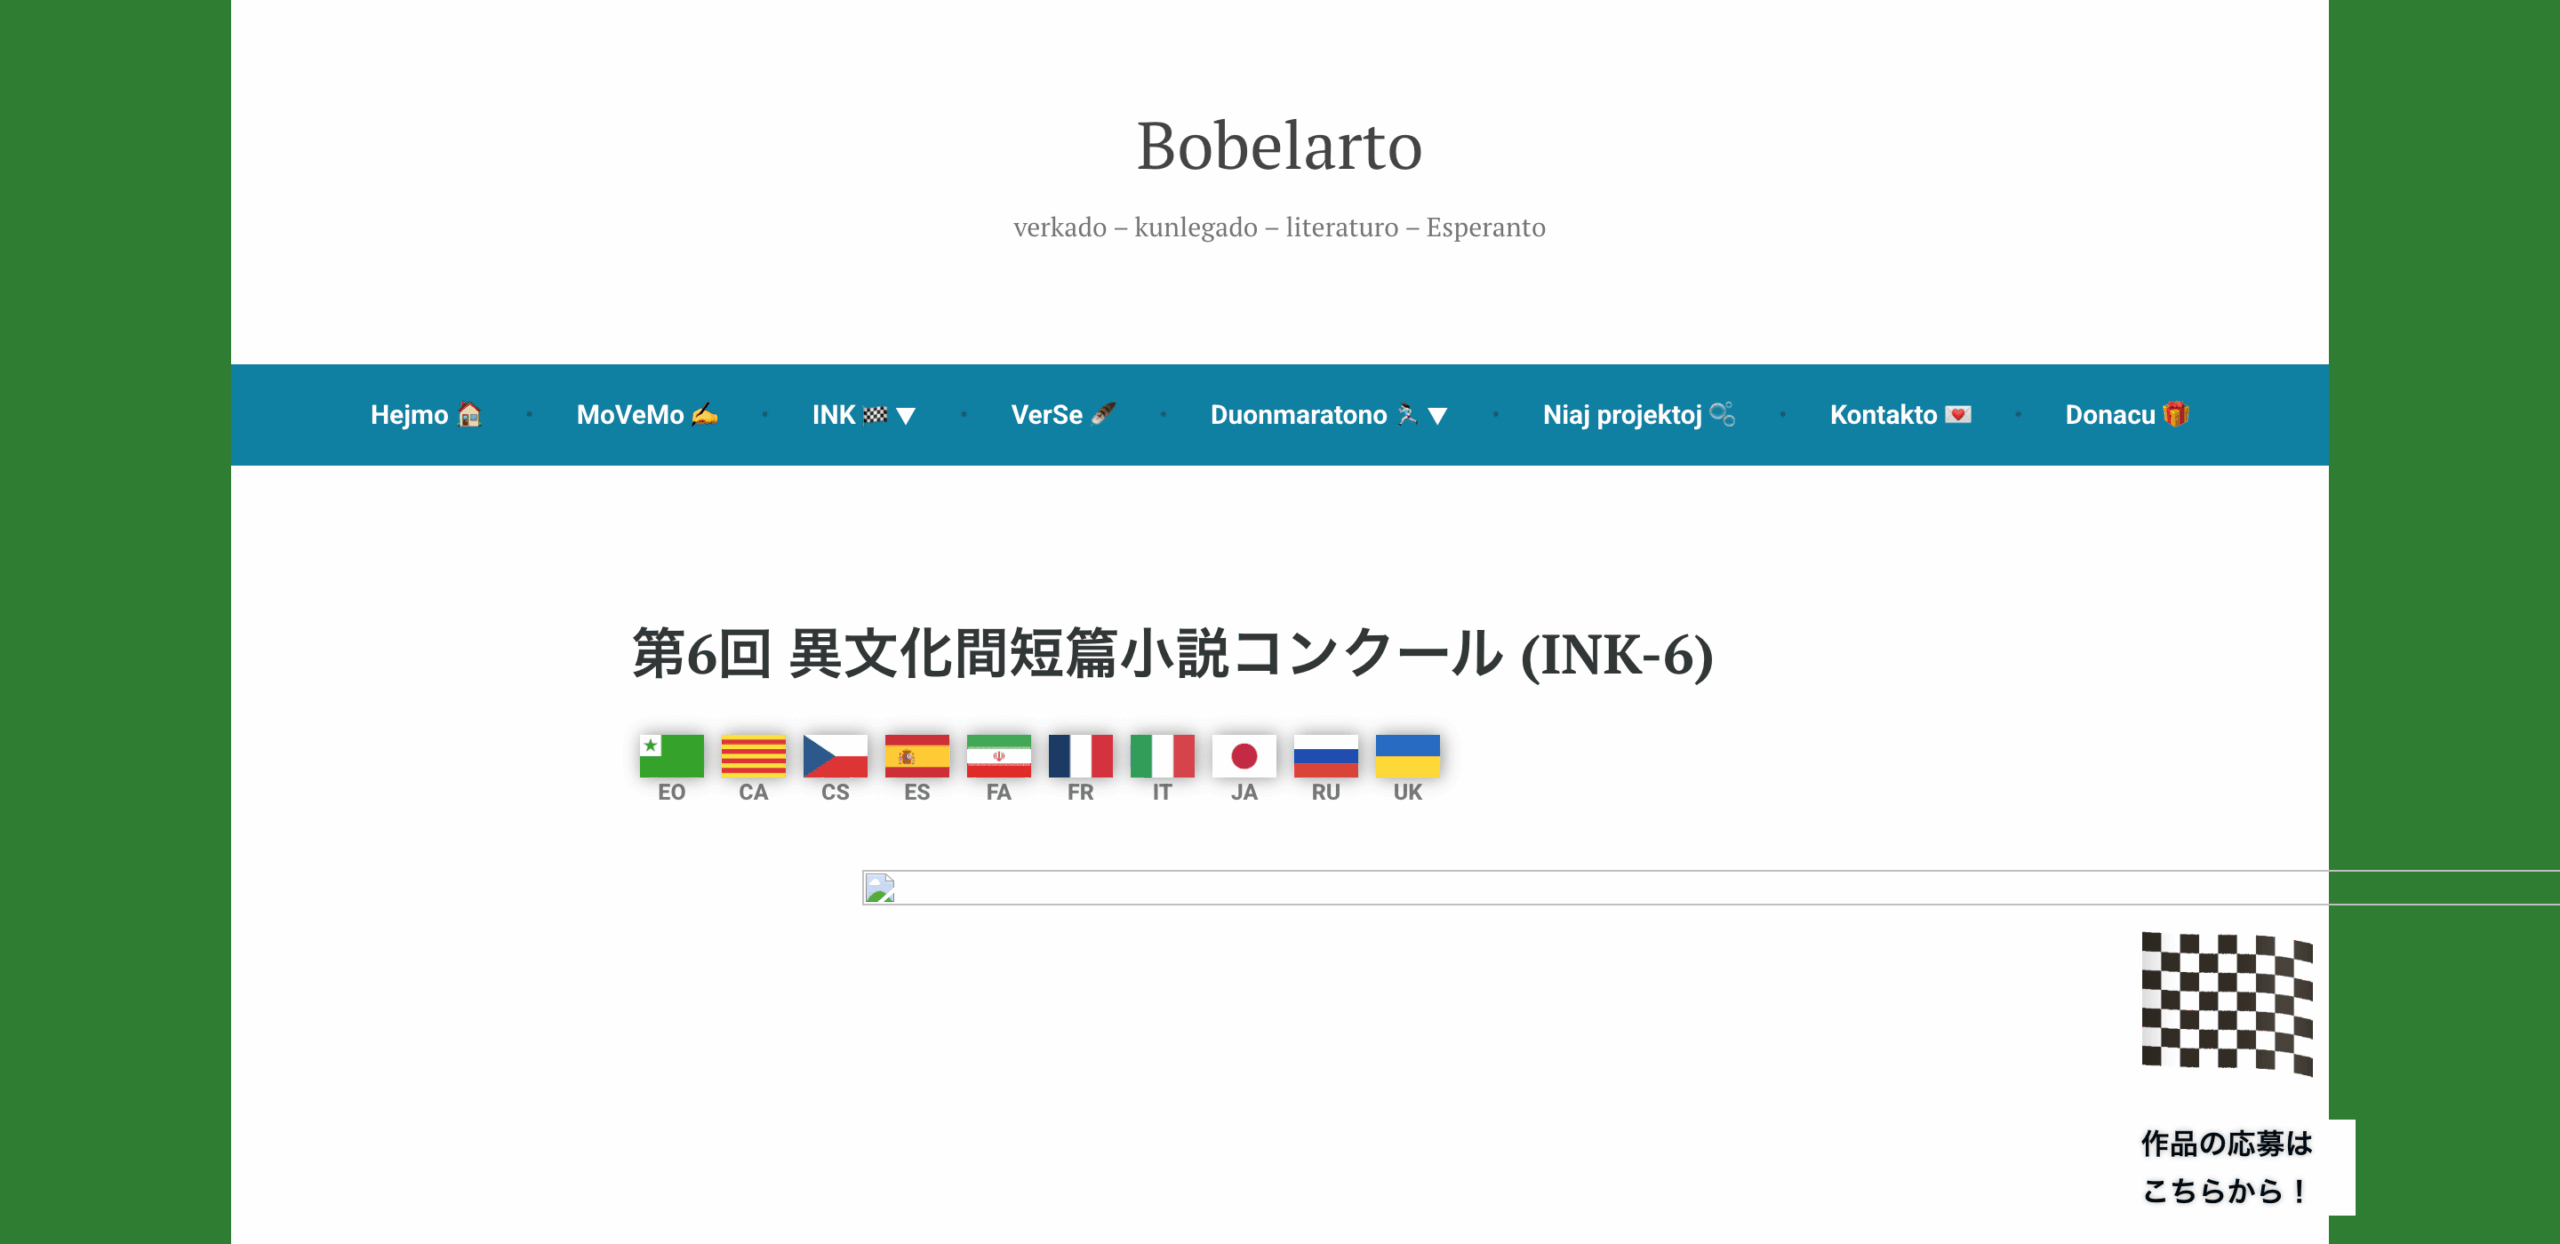Screen dimensions: 2560x1244
Task: Select the Catalan CA flag icon
Action: coord(753,756)
